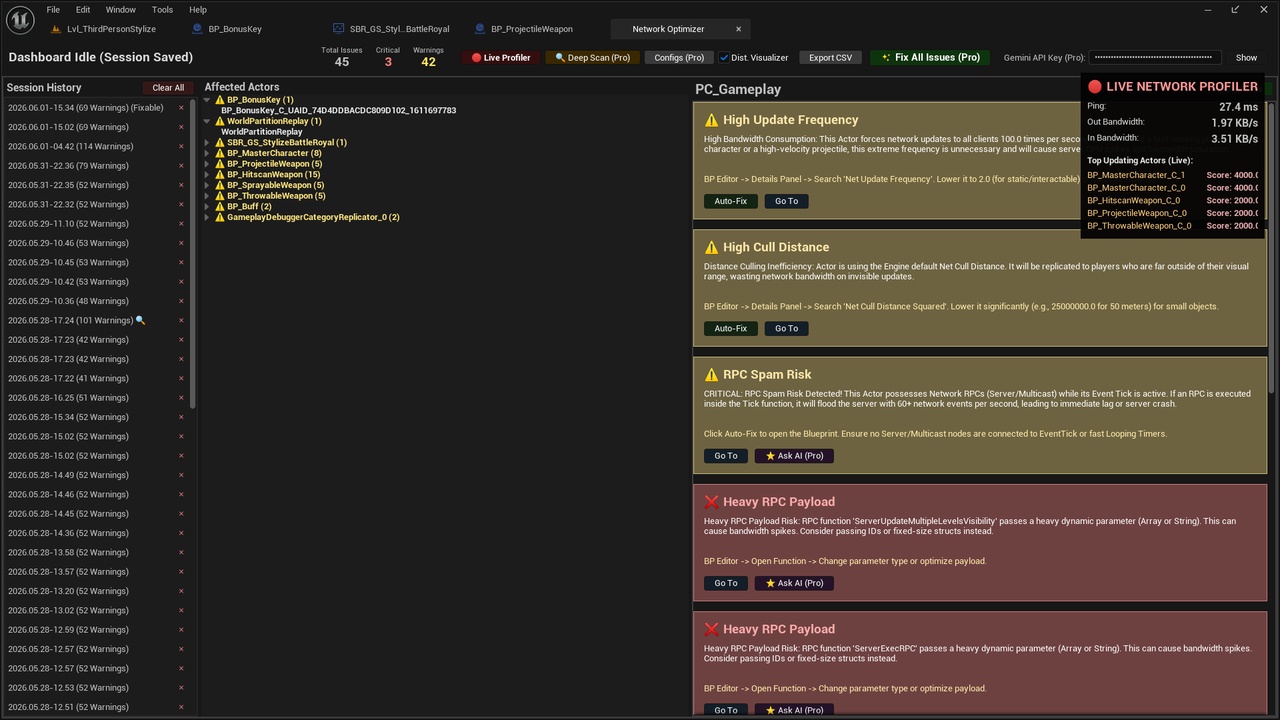Screen dimensions: 1280x720
Task: Click the Lvl_ThirdPersonStylize level tab icon
Action: click(57, 29)
